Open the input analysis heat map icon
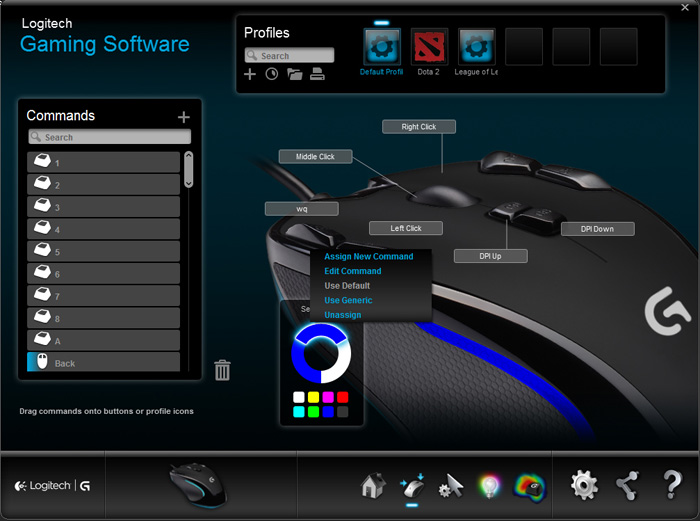This screenshot has width=700, height=521. coord(530,488)
